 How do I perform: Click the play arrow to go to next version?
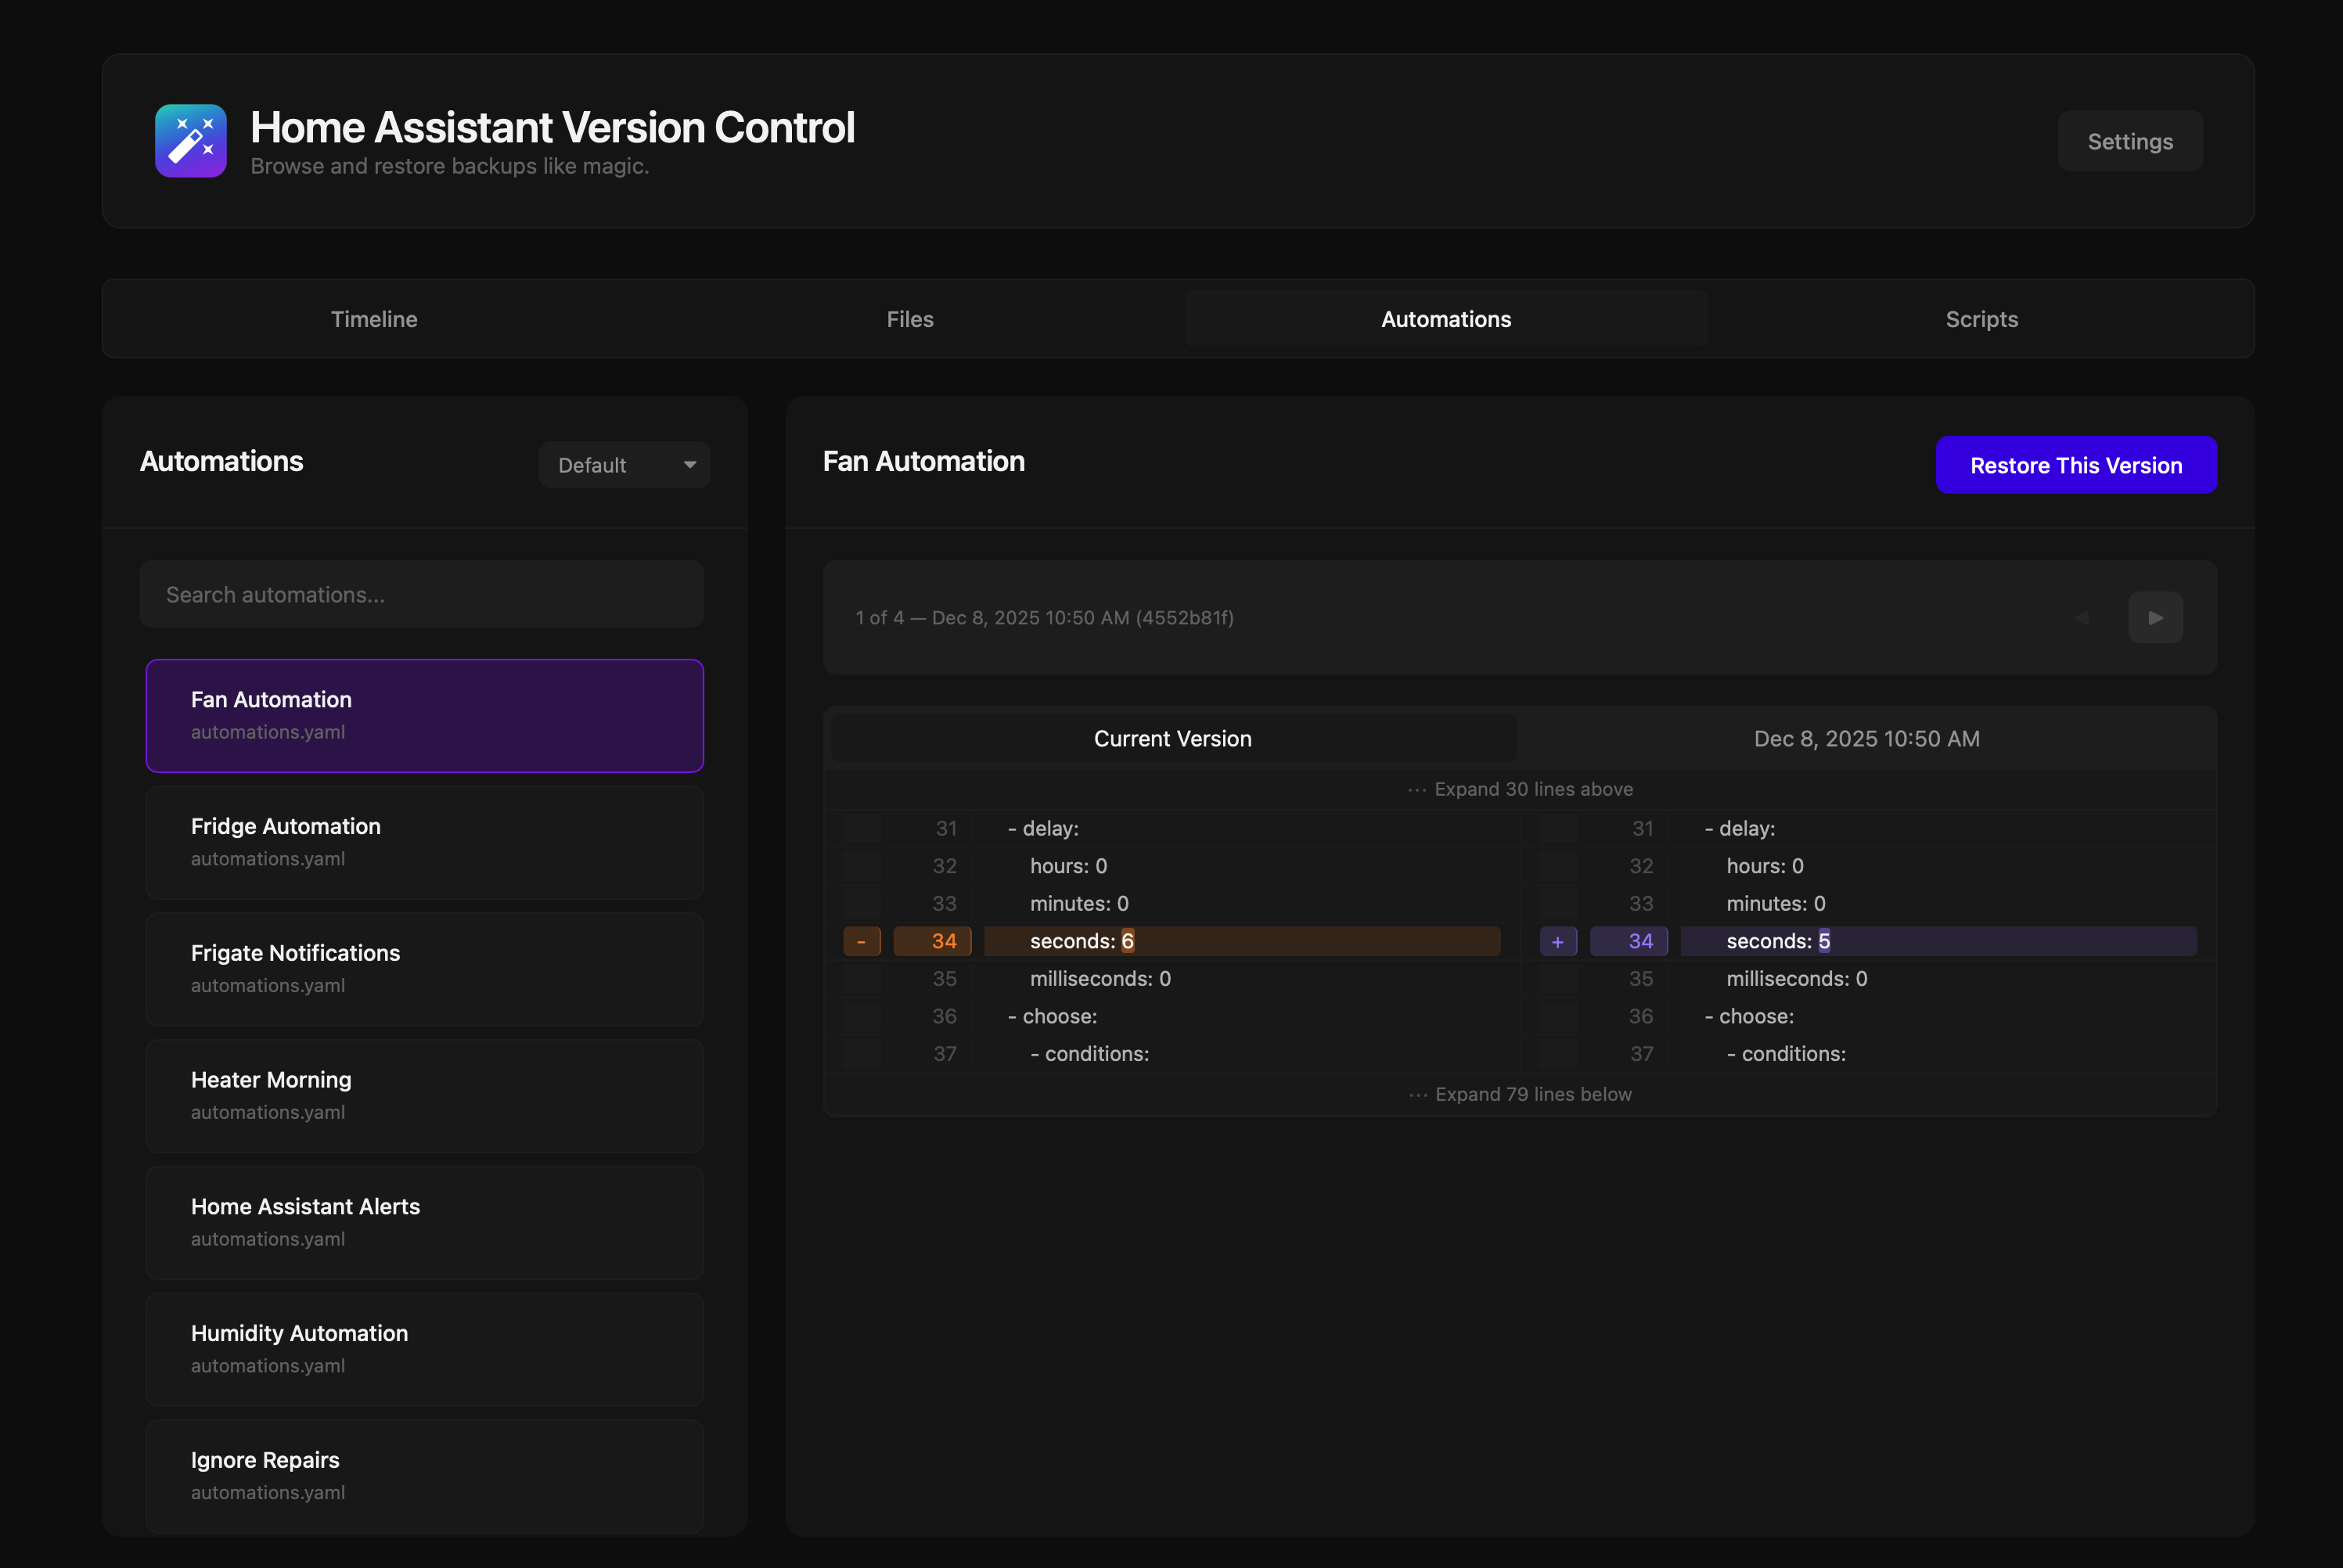(x=2156, y=617)
